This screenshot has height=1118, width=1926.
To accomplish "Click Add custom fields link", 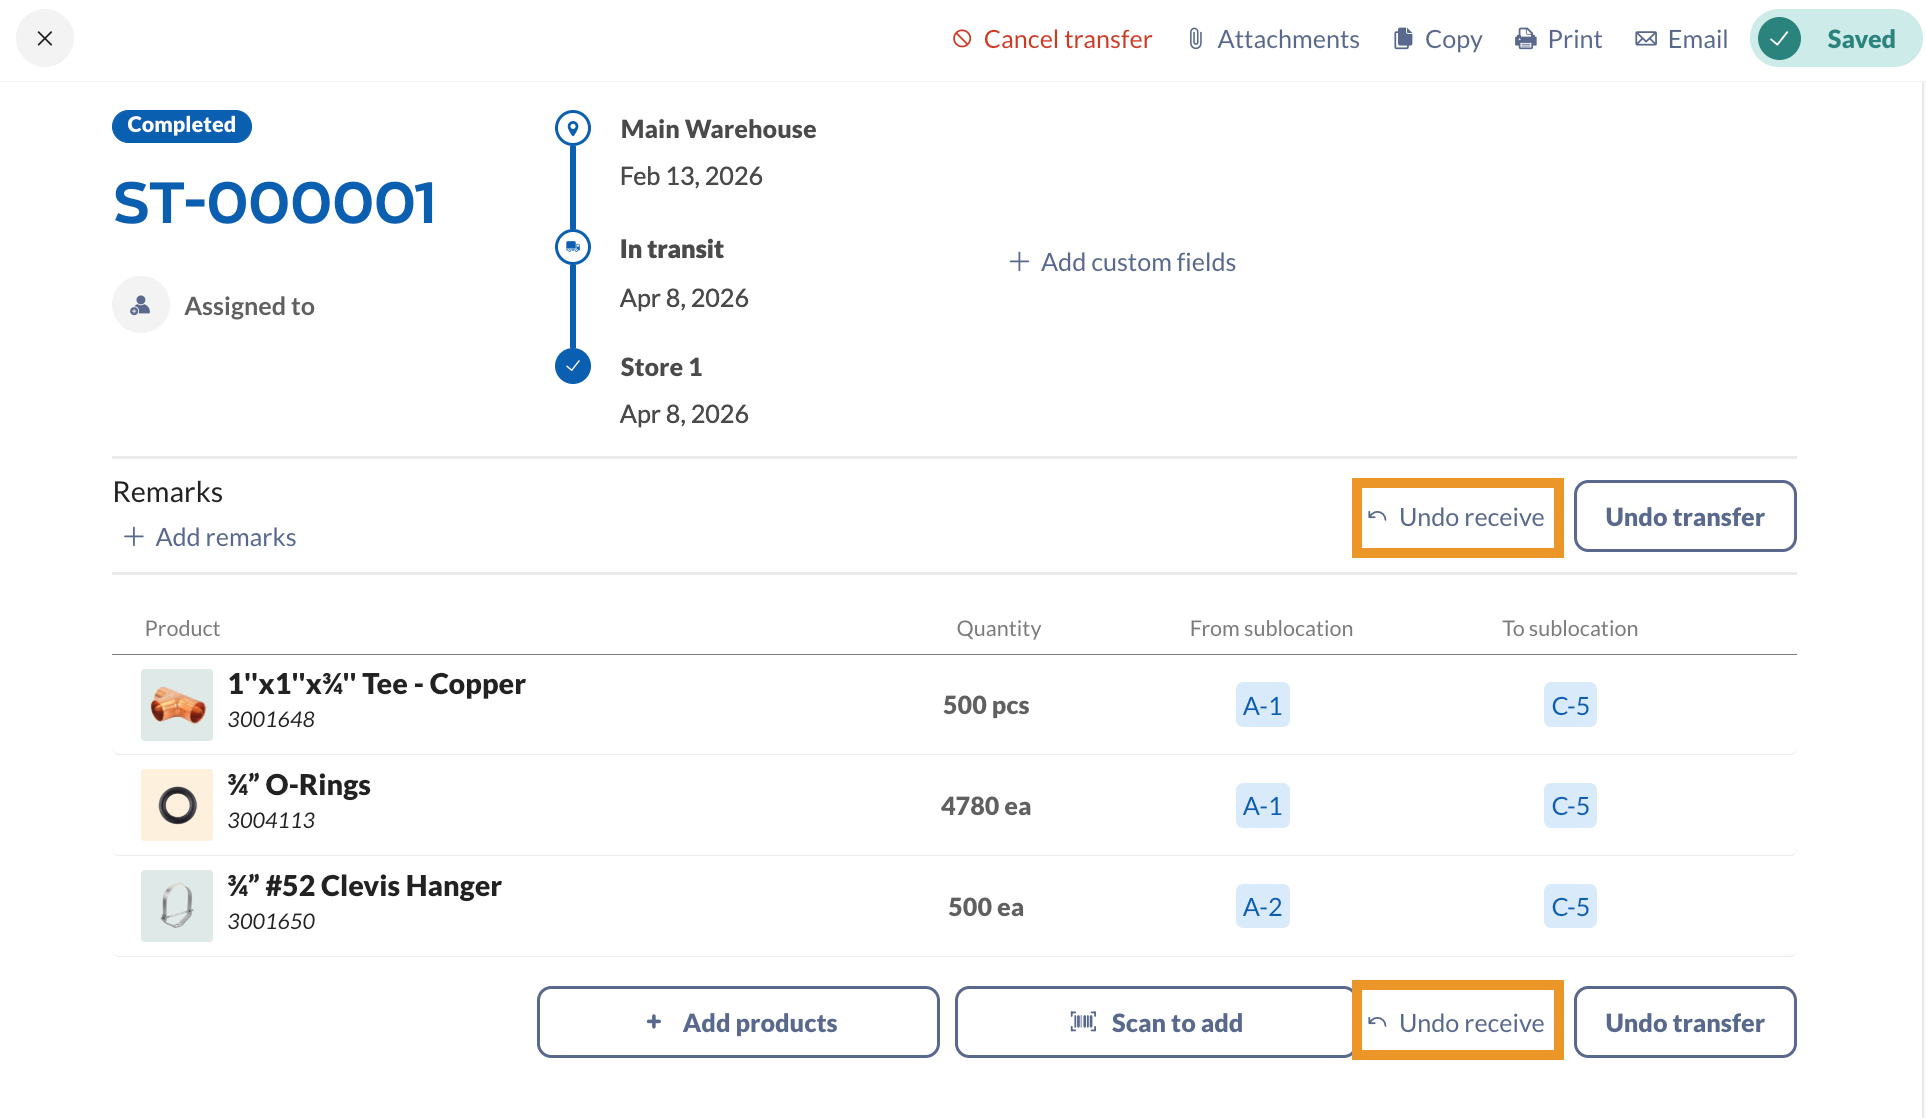I will (x=1122, y=262).
